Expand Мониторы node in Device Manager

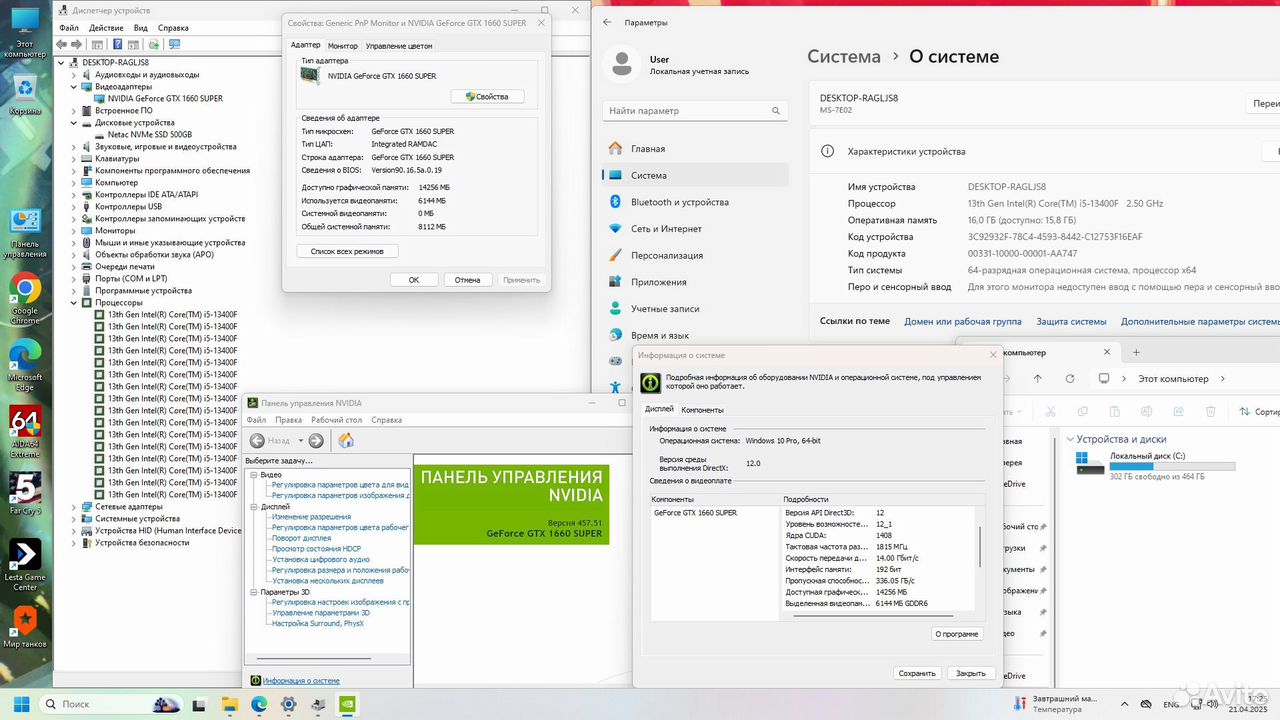(73, 231)
